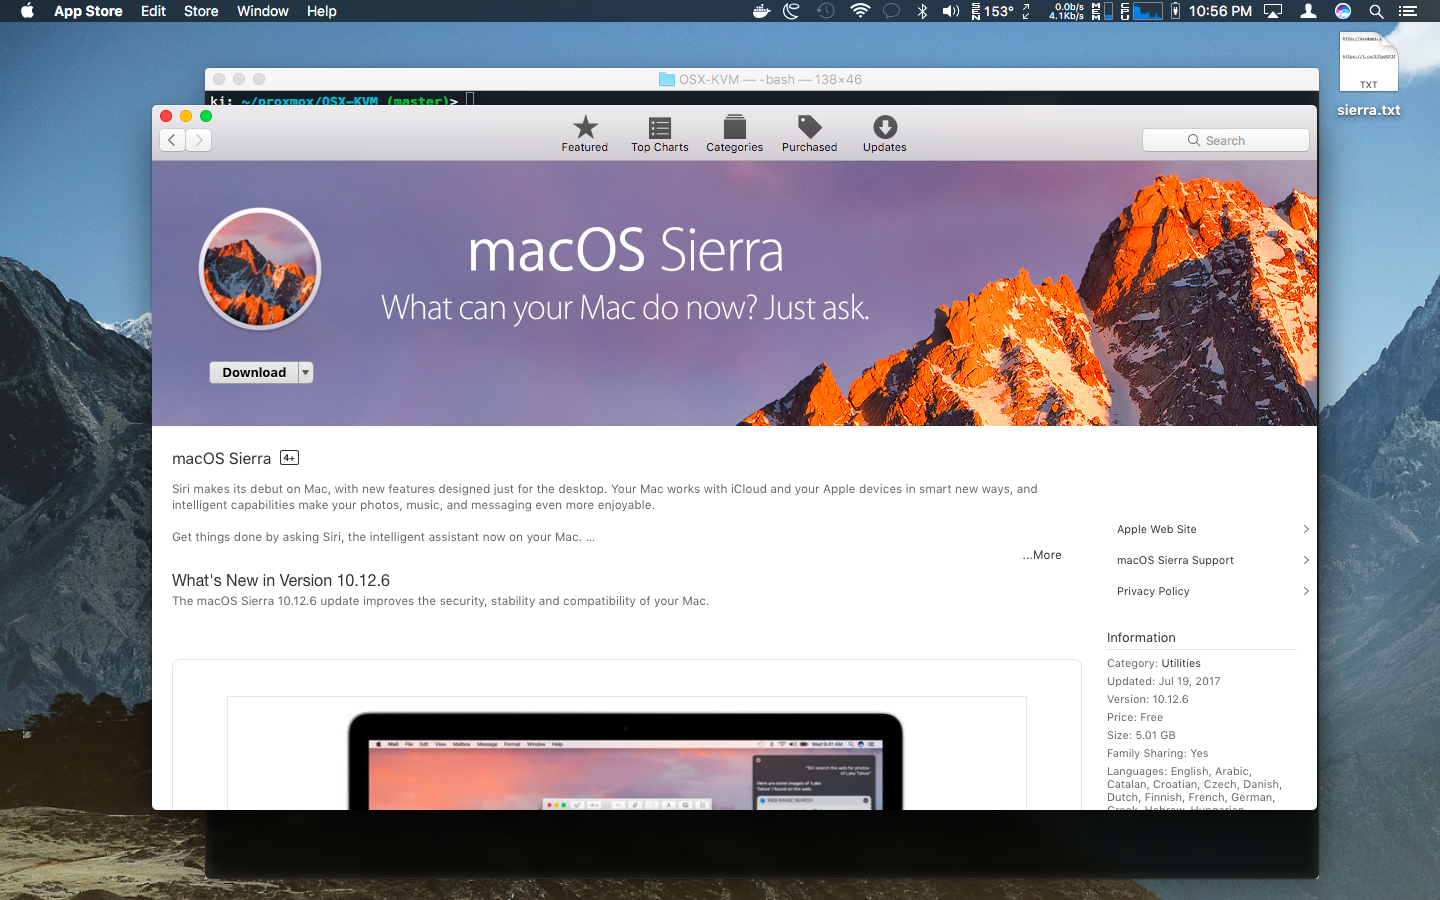Open the user account menu bar icon
This screenshot has width=1440, height=900.
tap(1308, 11)
